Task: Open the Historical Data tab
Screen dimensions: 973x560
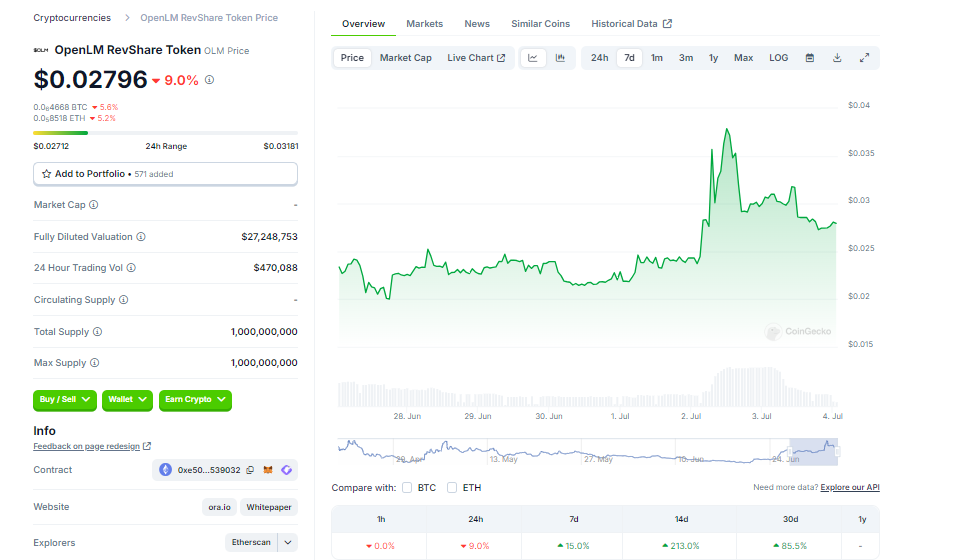Action: coord(631,24)
